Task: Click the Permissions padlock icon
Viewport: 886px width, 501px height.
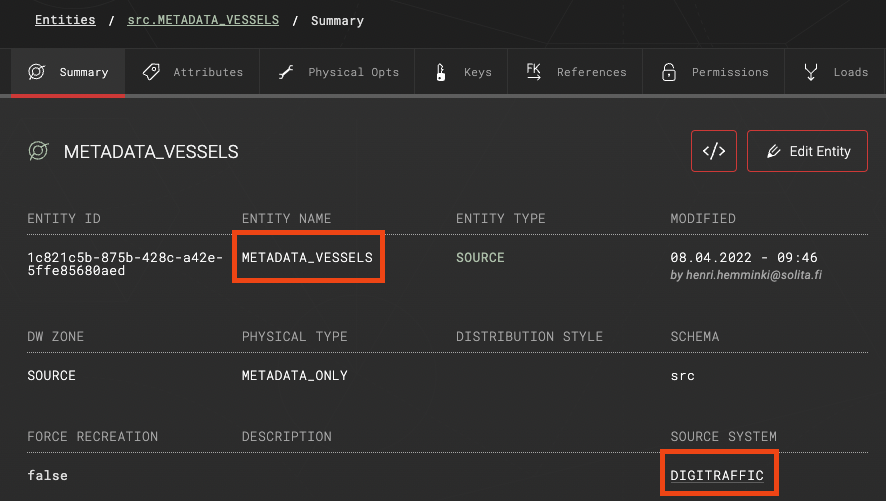Action: click(669, 72)
